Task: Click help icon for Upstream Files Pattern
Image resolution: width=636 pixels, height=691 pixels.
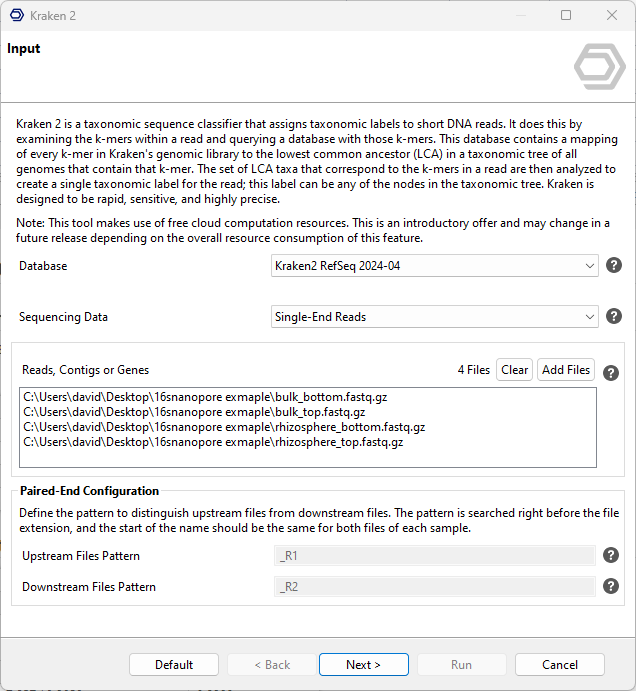Action: (611, 556)
